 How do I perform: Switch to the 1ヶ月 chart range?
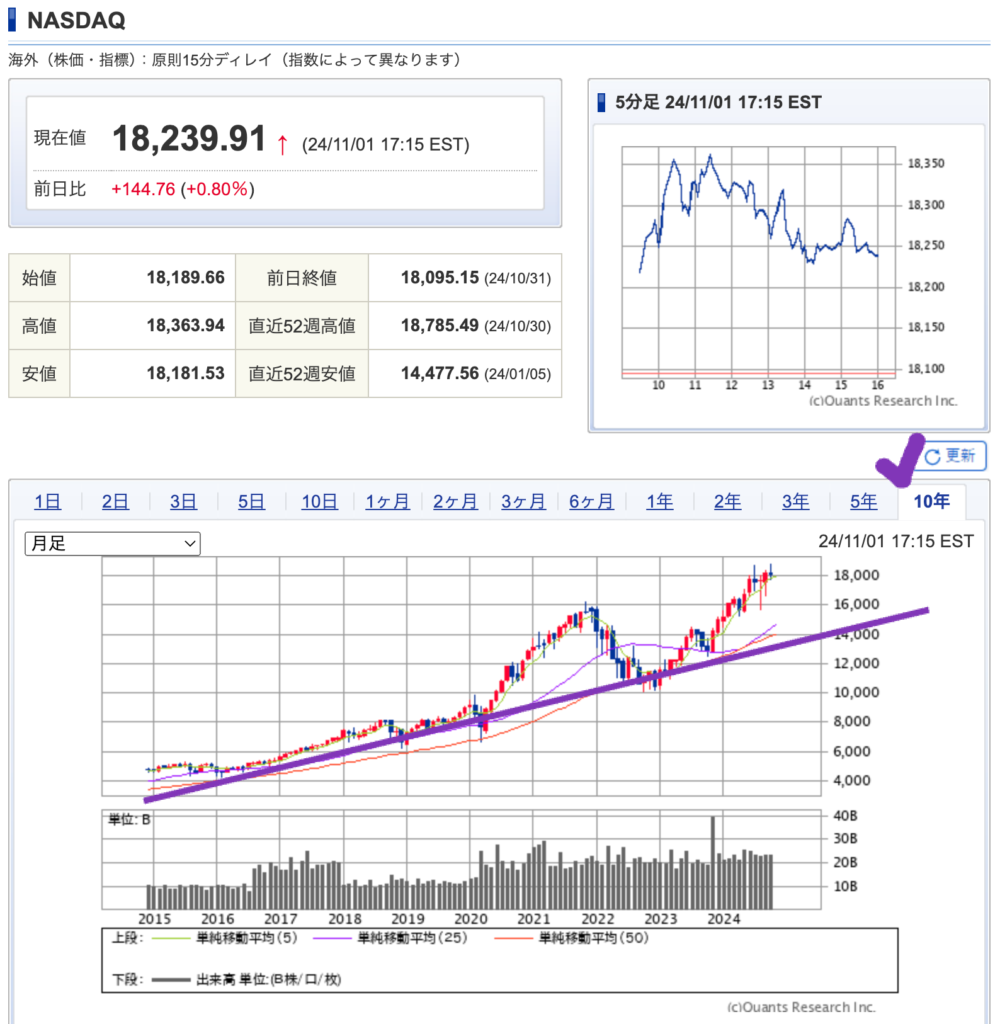point(387,502)
